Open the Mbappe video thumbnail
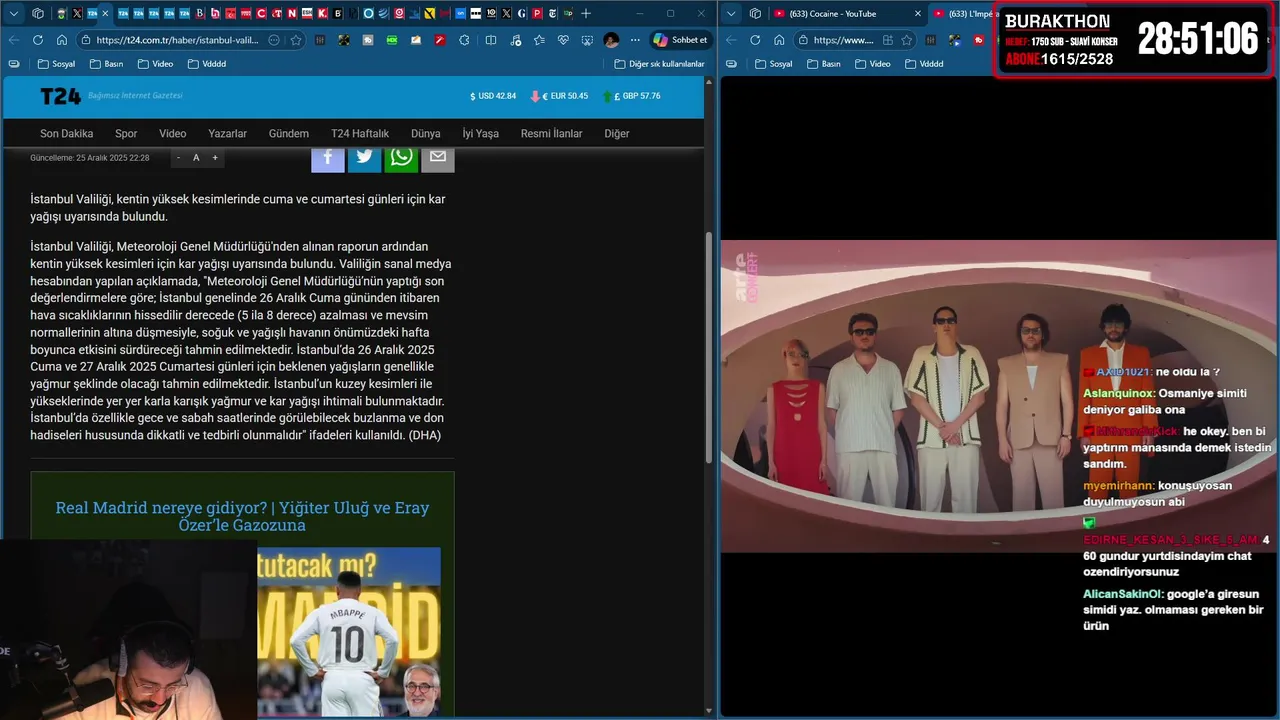 point(349,631)
